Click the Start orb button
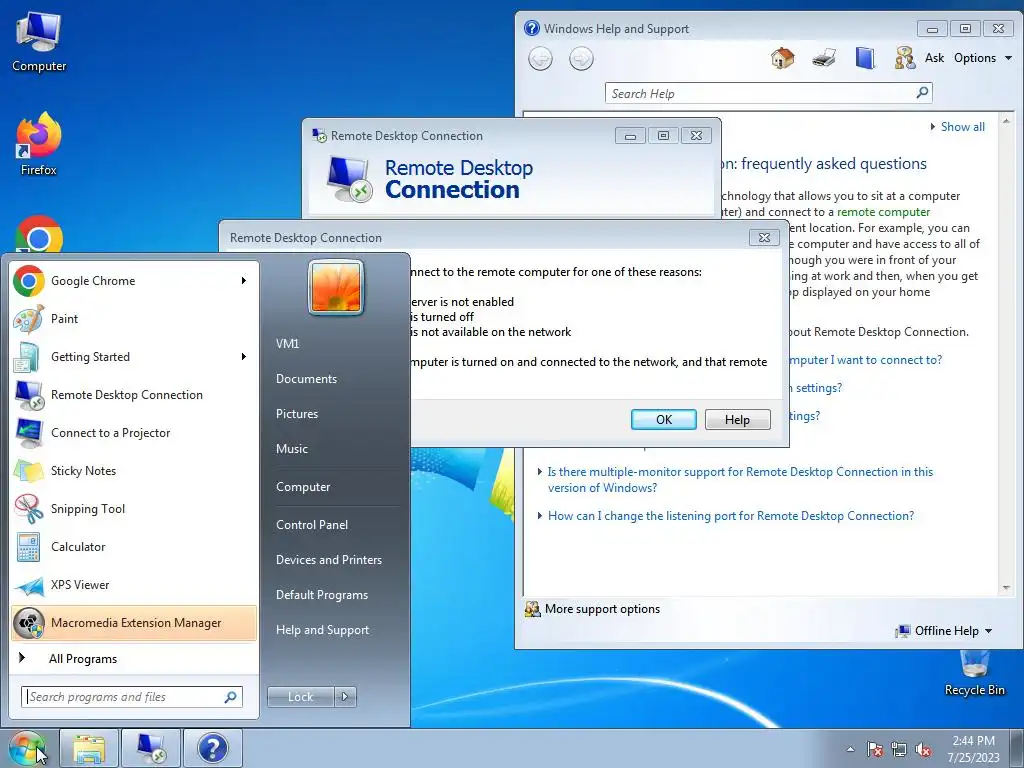Viewport: 1024px width, 768px height. (27, 748)
